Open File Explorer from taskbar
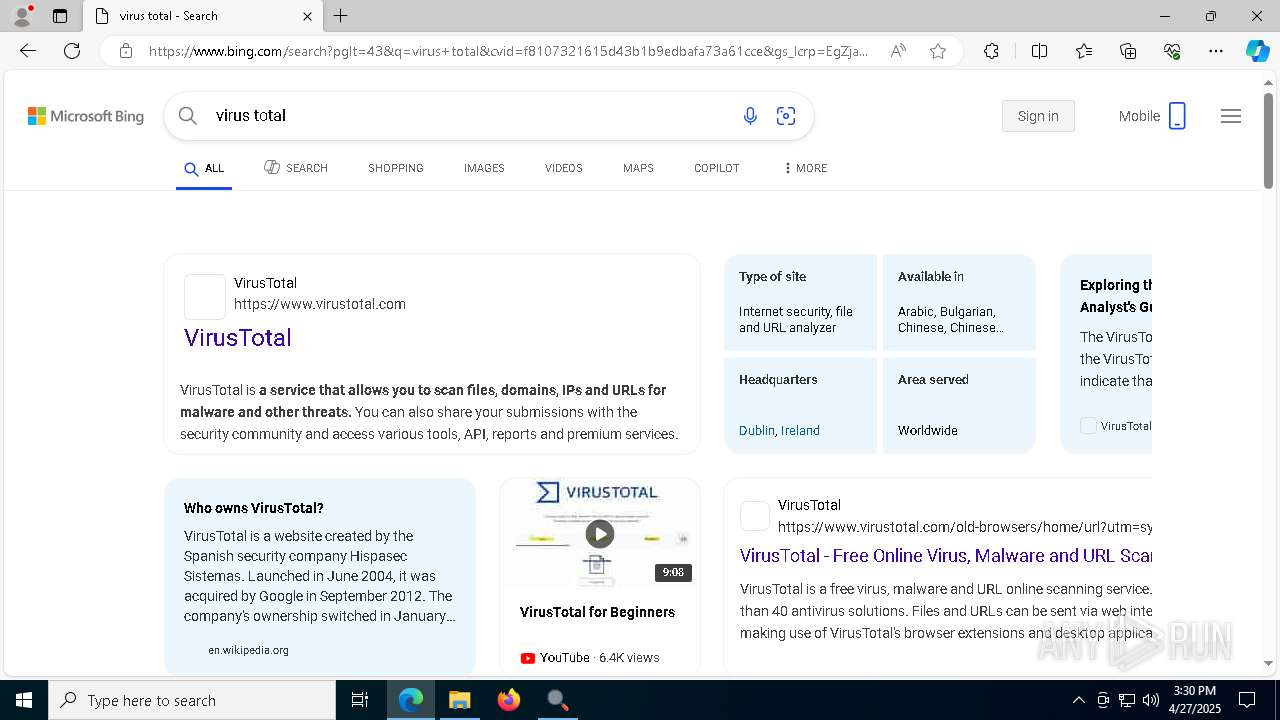 pos(459,700)
